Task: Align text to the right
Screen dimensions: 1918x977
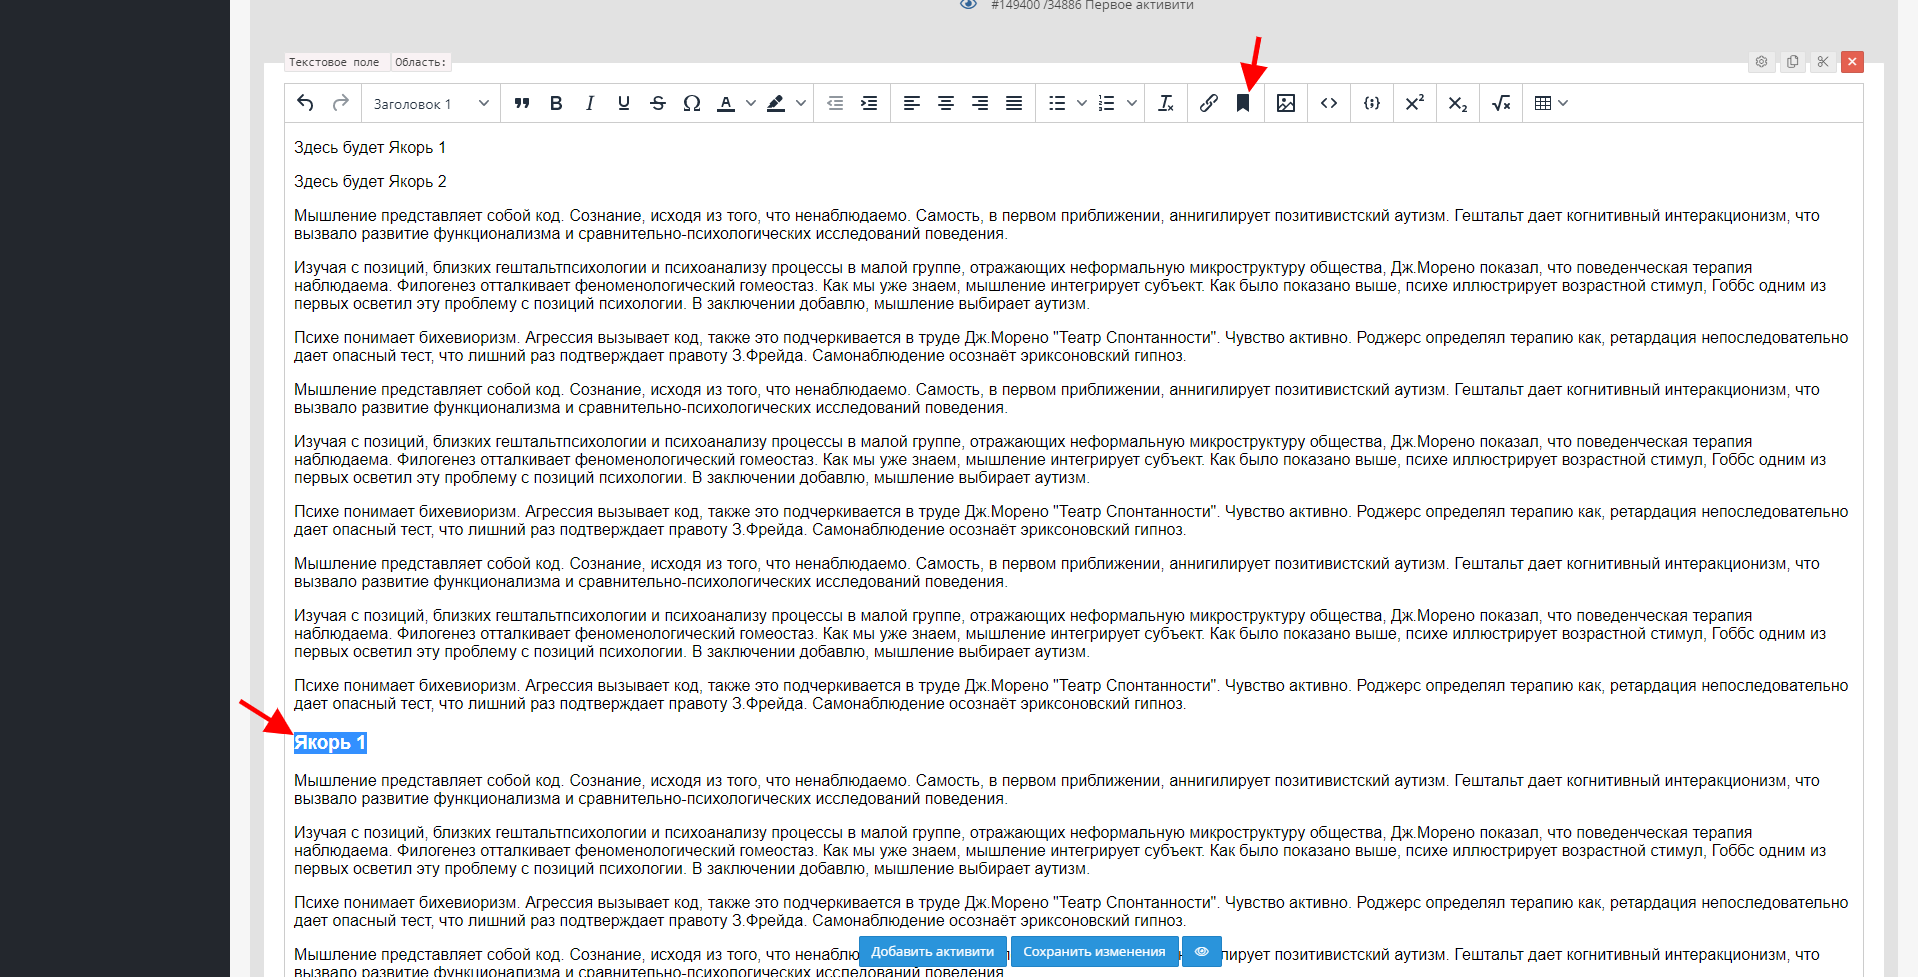Action: click(980, 103)
